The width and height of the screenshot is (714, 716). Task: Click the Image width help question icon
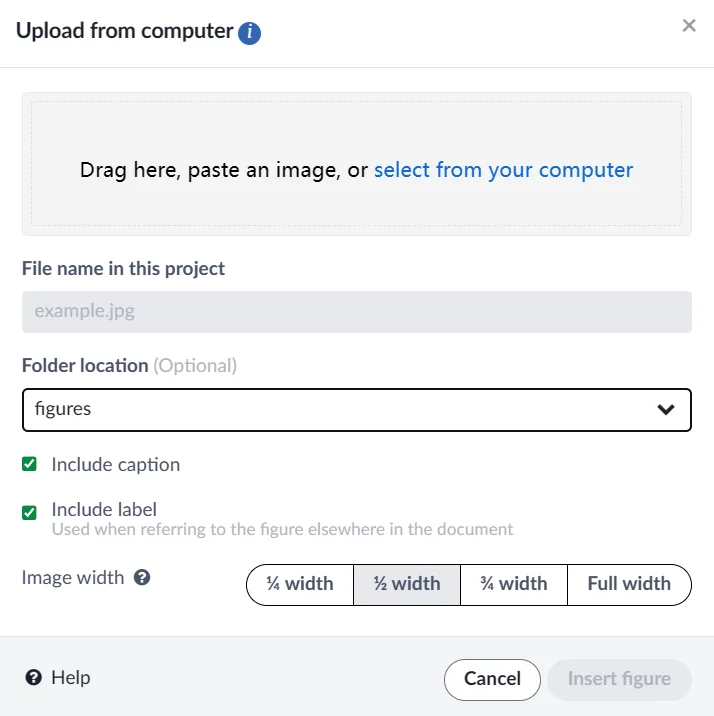point(142,578)
